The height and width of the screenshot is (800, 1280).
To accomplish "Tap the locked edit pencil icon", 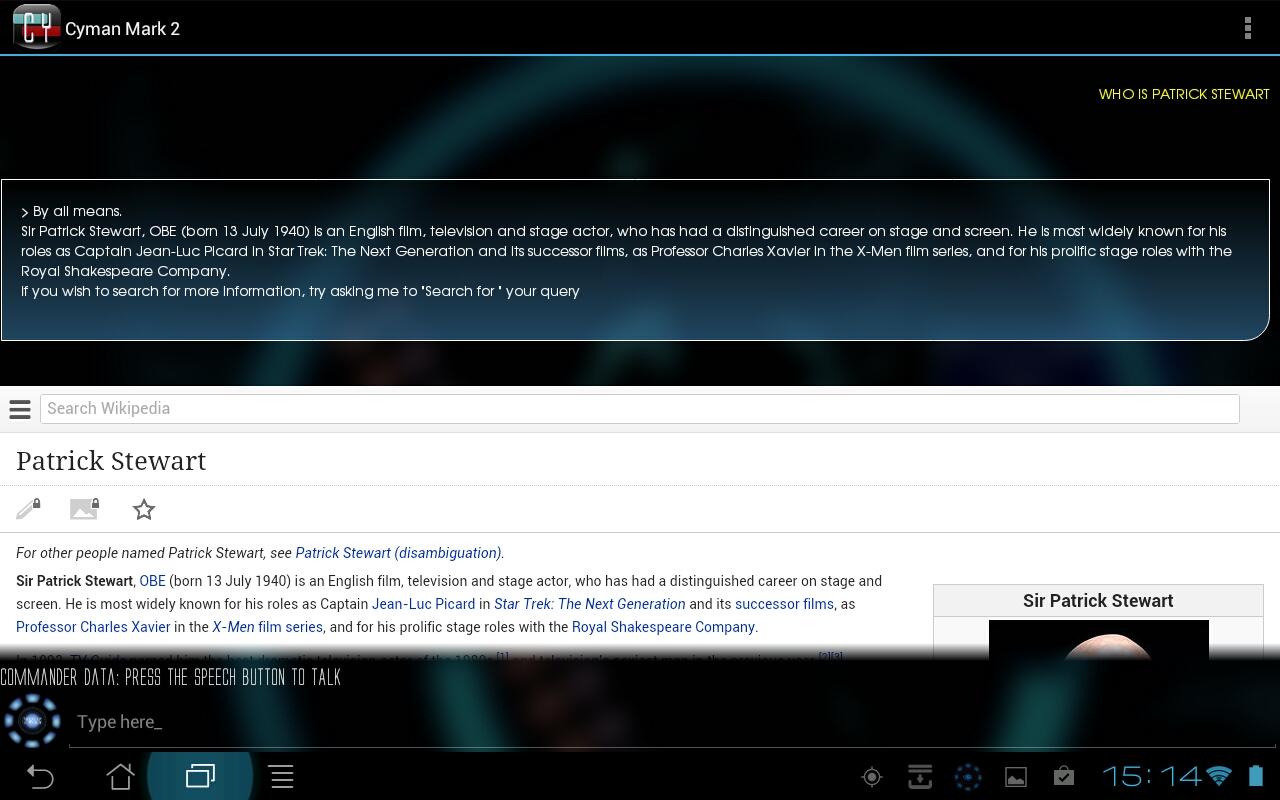I will (28, 509).
